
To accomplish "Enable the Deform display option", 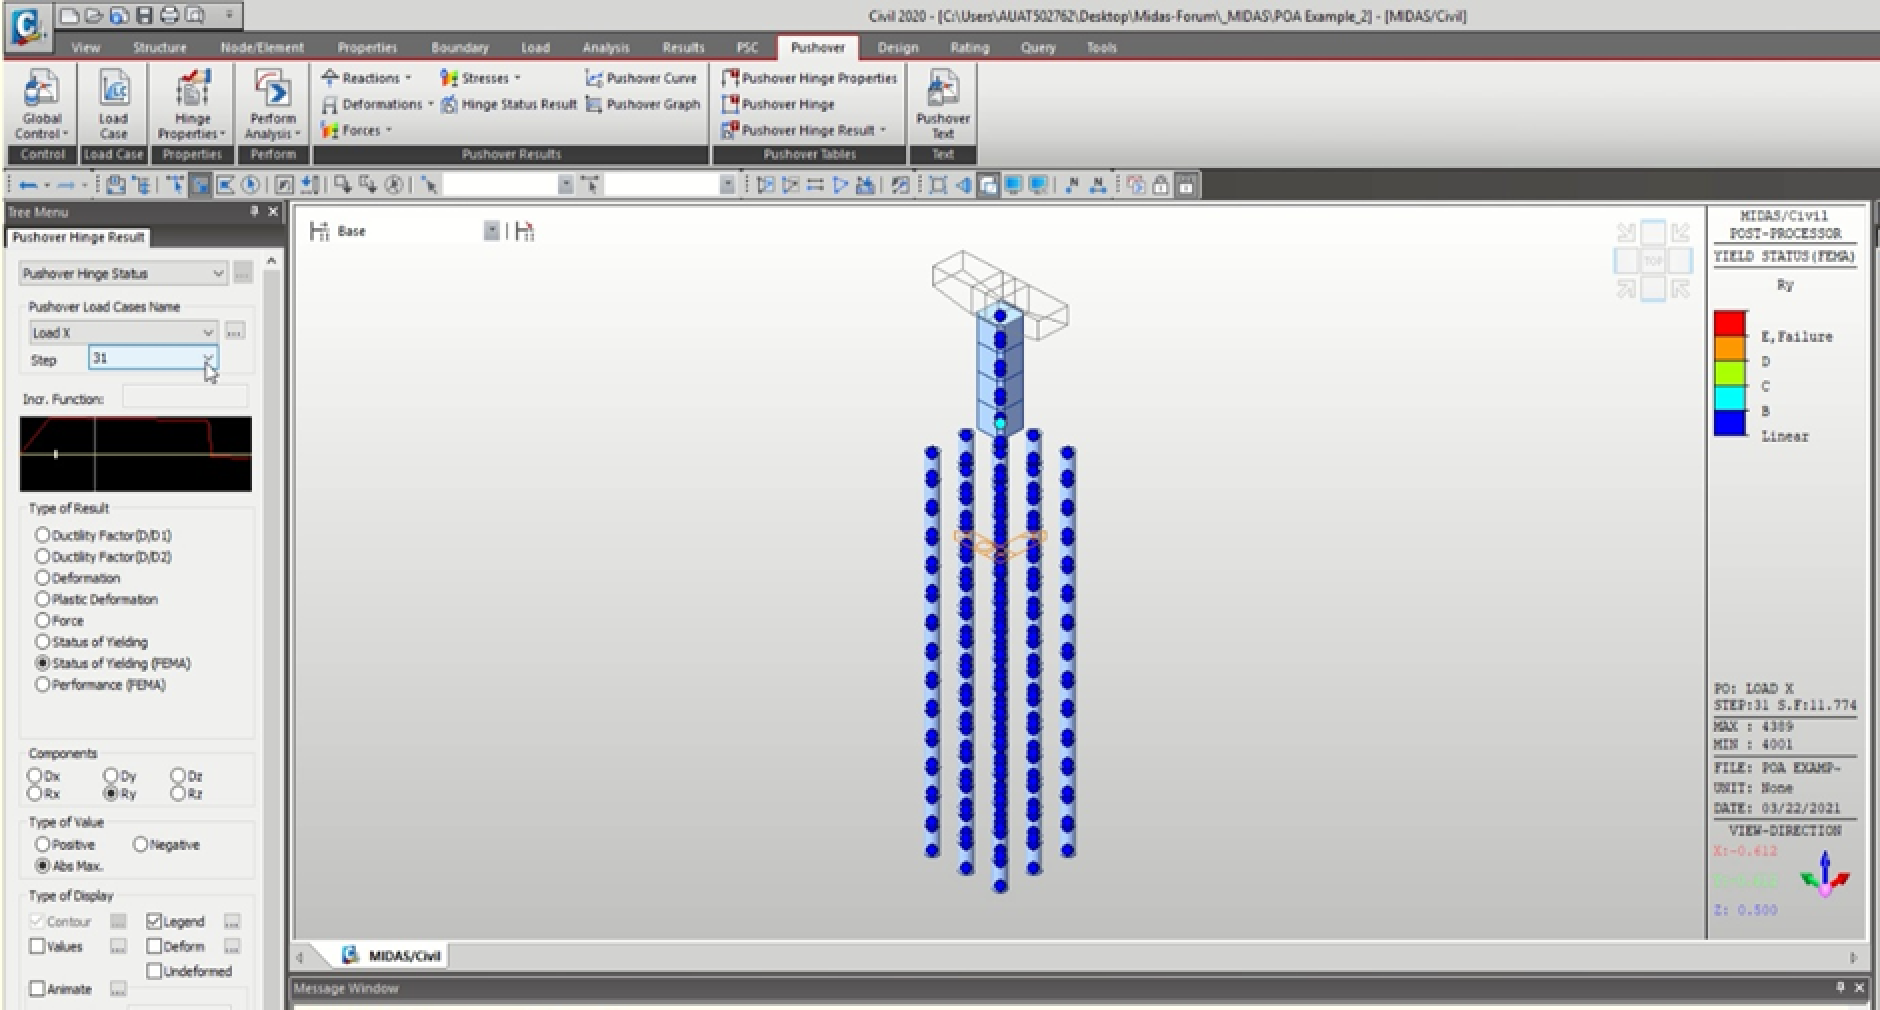I will (155, 945).
